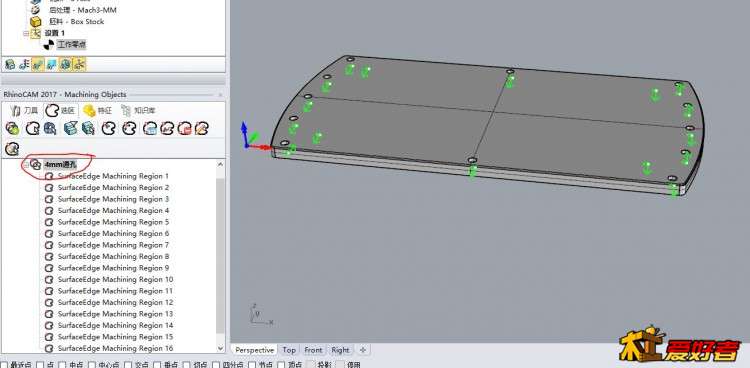This screenshot has height=368, width=750.
Task: Select SurfaceEdge Machining Region 7
Action: click(113, 245)
